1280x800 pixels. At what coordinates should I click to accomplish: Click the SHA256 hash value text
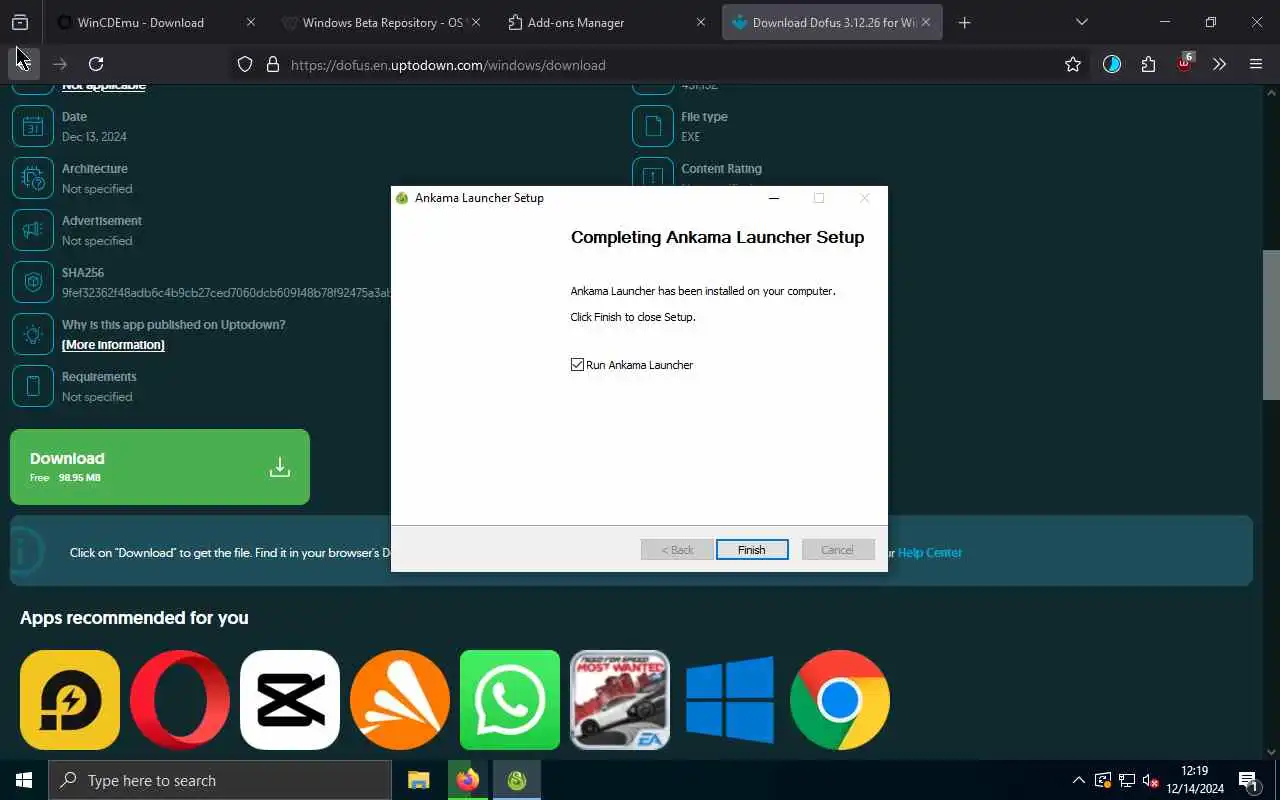226,293
